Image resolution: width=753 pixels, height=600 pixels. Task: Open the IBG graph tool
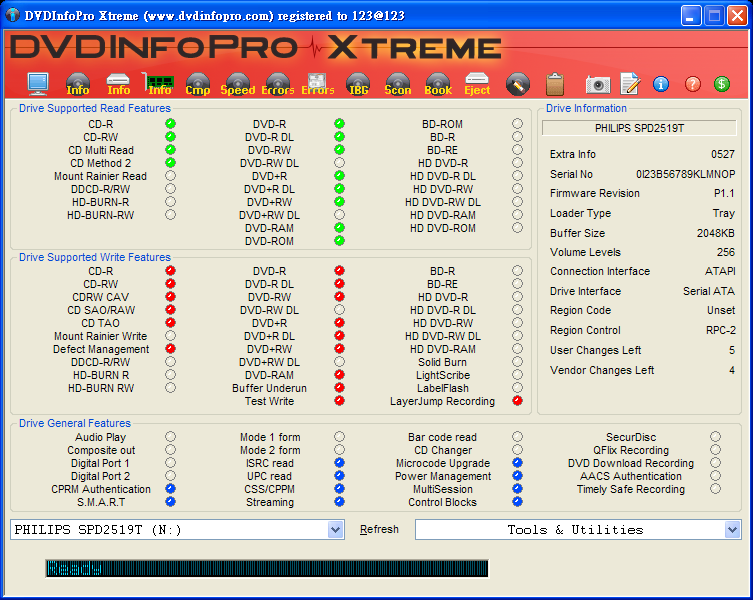[x=358, y=84]
